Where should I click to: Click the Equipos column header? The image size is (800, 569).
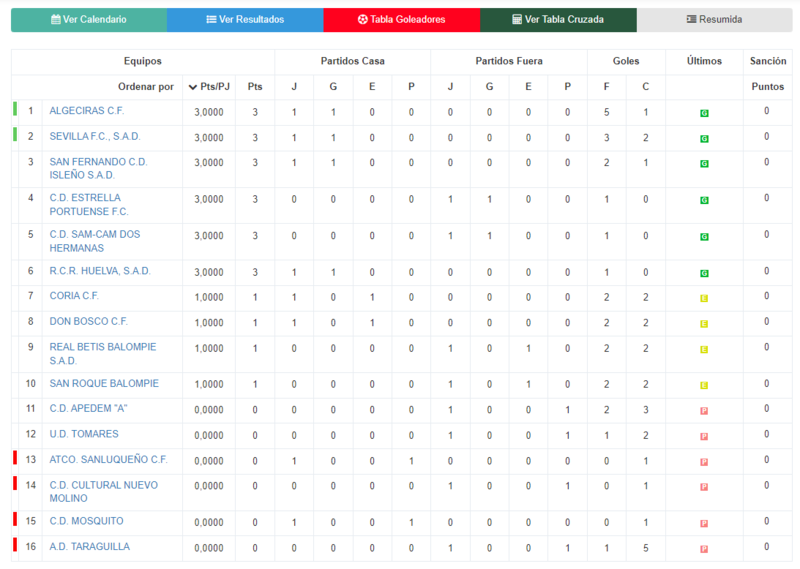click(143, 61)
